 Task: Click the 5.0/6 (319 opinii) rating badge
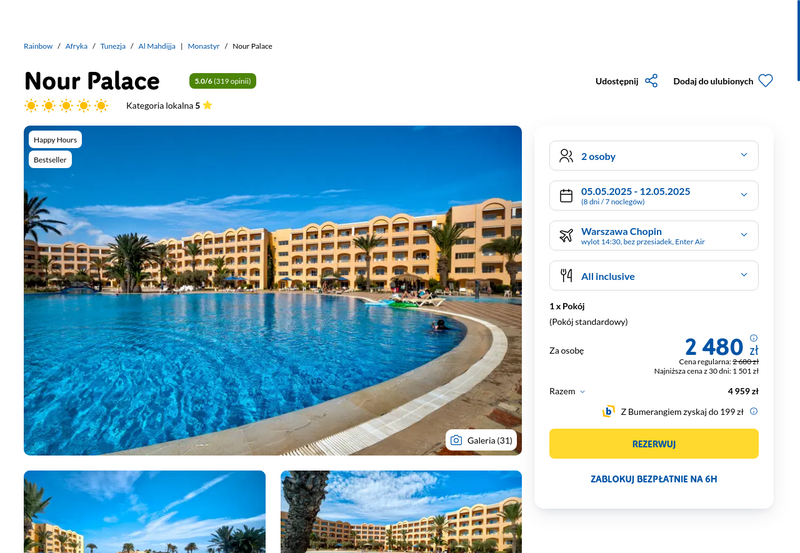pos(222,81)
